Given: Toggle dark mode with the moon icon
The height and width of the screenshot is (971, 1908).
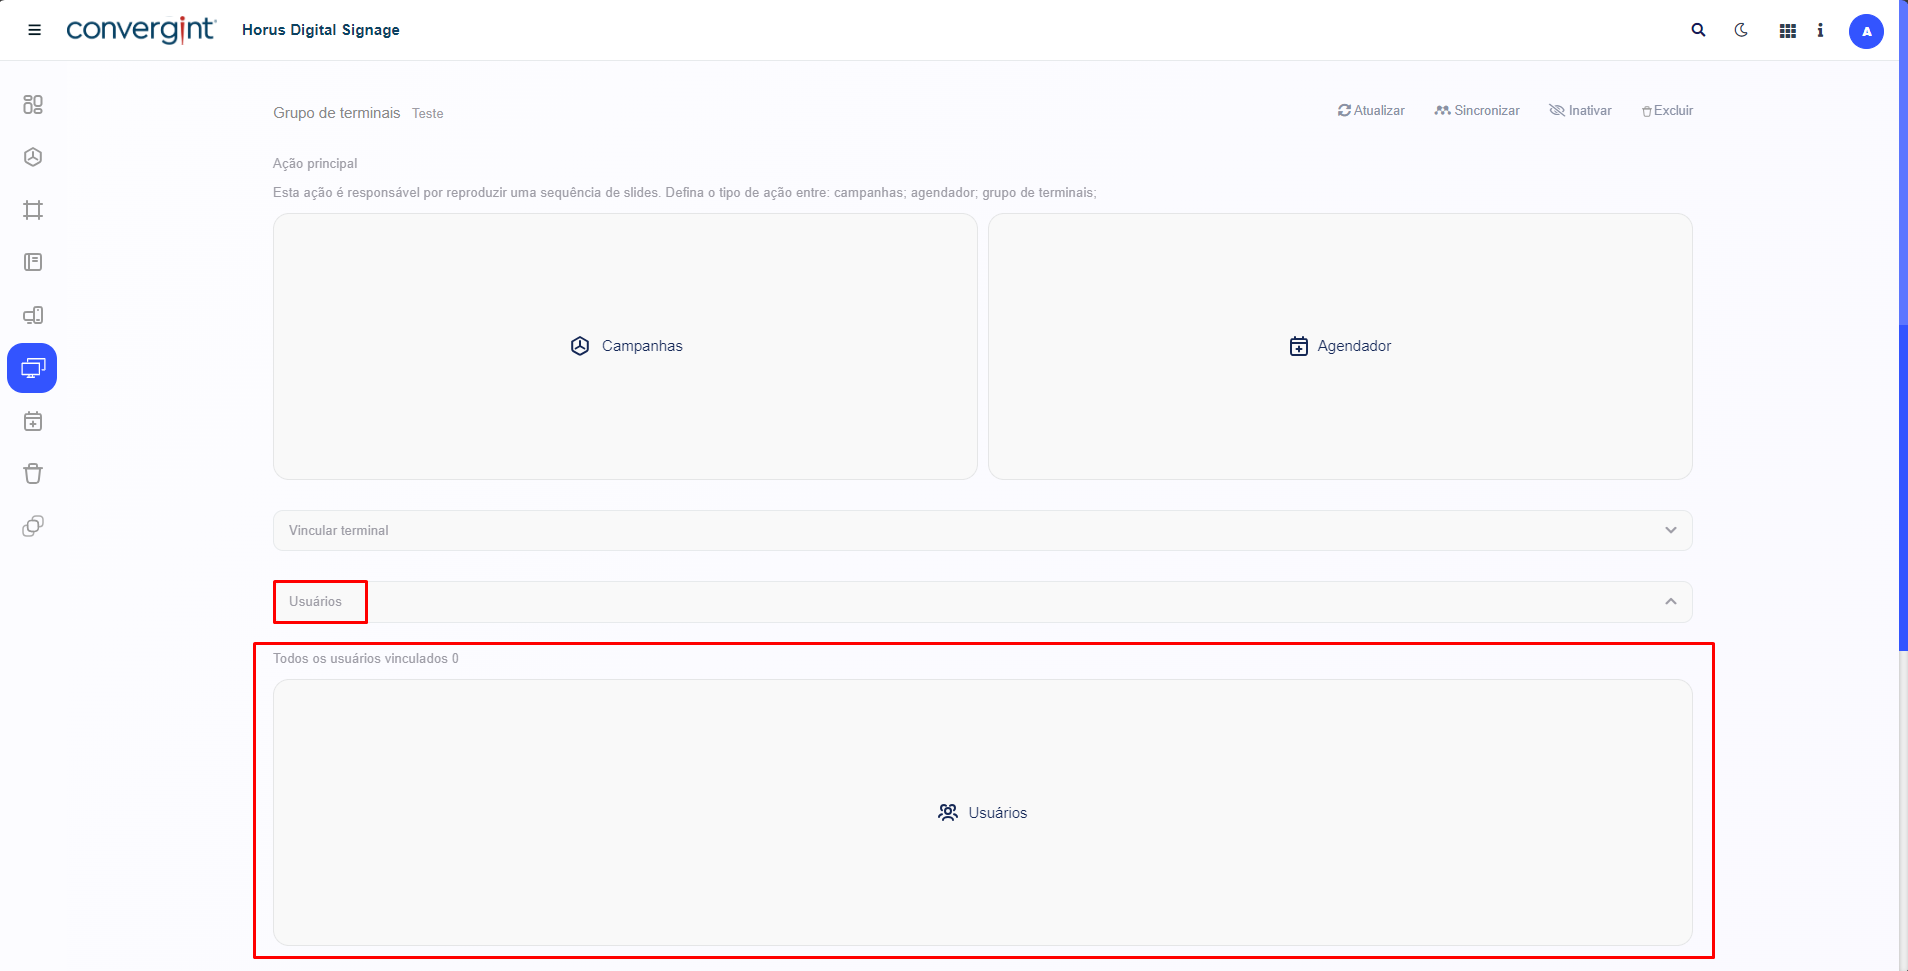Looking at the screenshot, I should point(1741,30).
